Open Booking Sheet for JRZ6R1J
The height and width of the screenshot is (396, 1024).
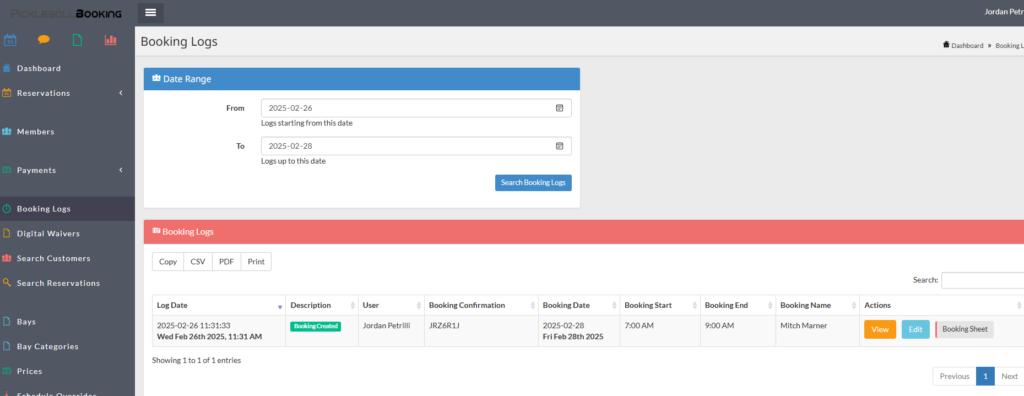[x=965, y=329]
